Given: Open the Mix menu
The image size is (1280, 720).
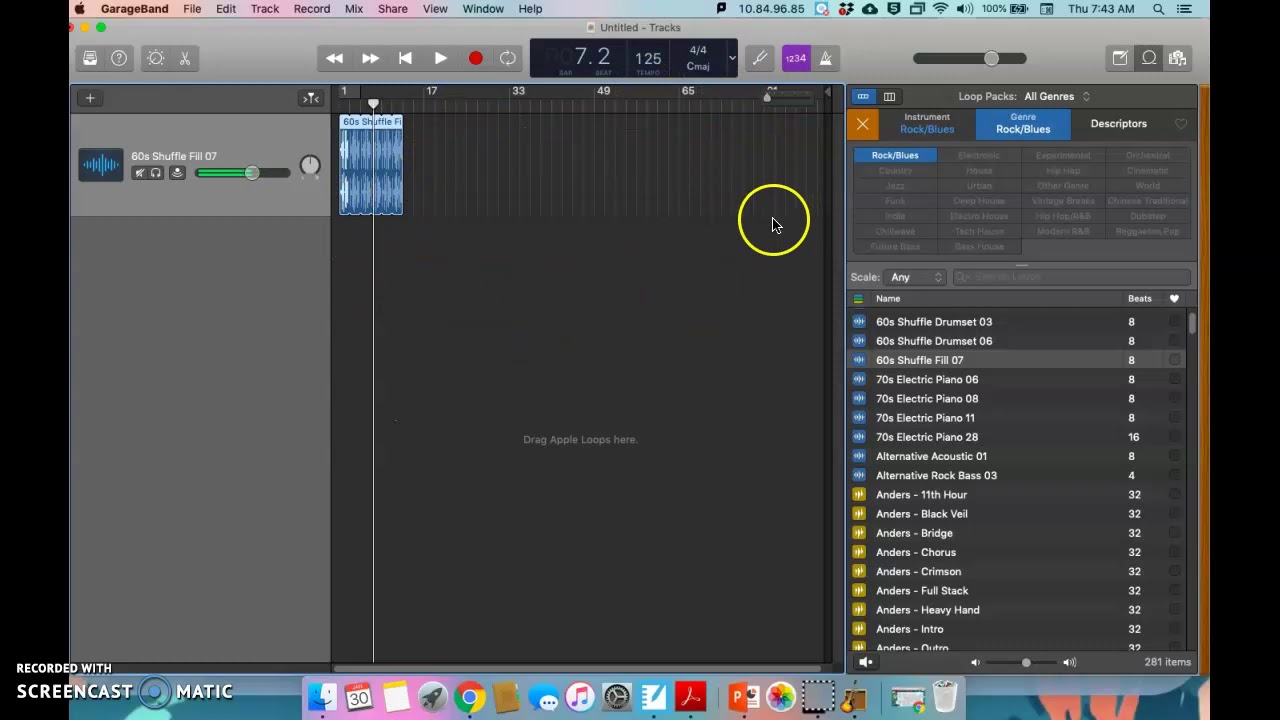Looking at the screenshot, I should click(x=354, y=9).
